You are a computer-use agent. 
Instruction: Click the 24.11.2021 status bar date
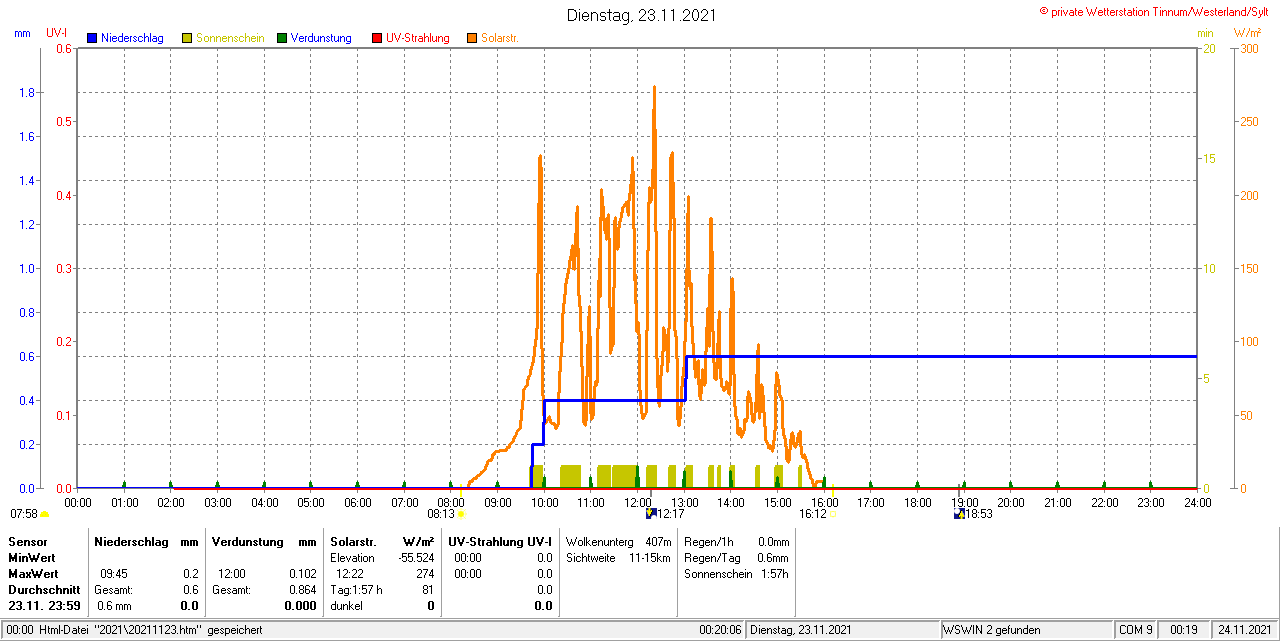coord(1244,630)
